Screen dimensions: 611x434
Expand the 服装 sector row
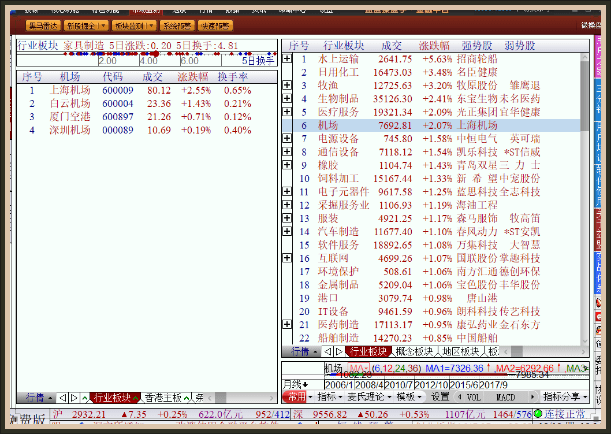287,218
